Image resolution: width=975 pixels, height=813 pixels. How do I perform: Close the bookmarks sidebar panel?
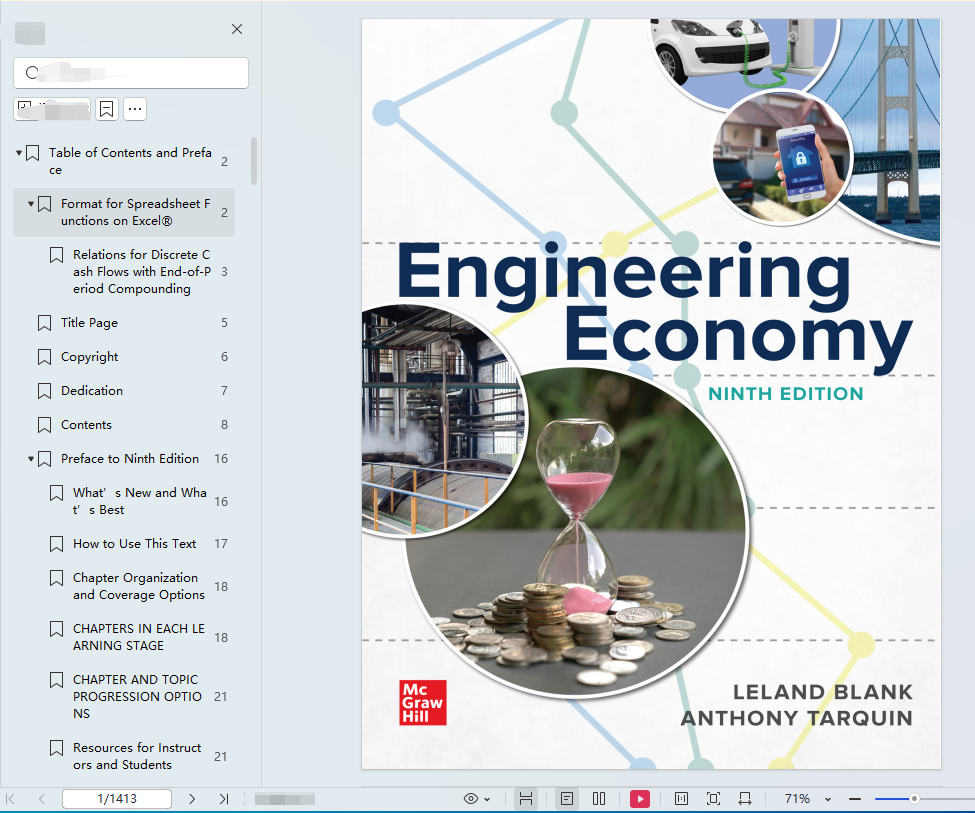pos(237,29)
